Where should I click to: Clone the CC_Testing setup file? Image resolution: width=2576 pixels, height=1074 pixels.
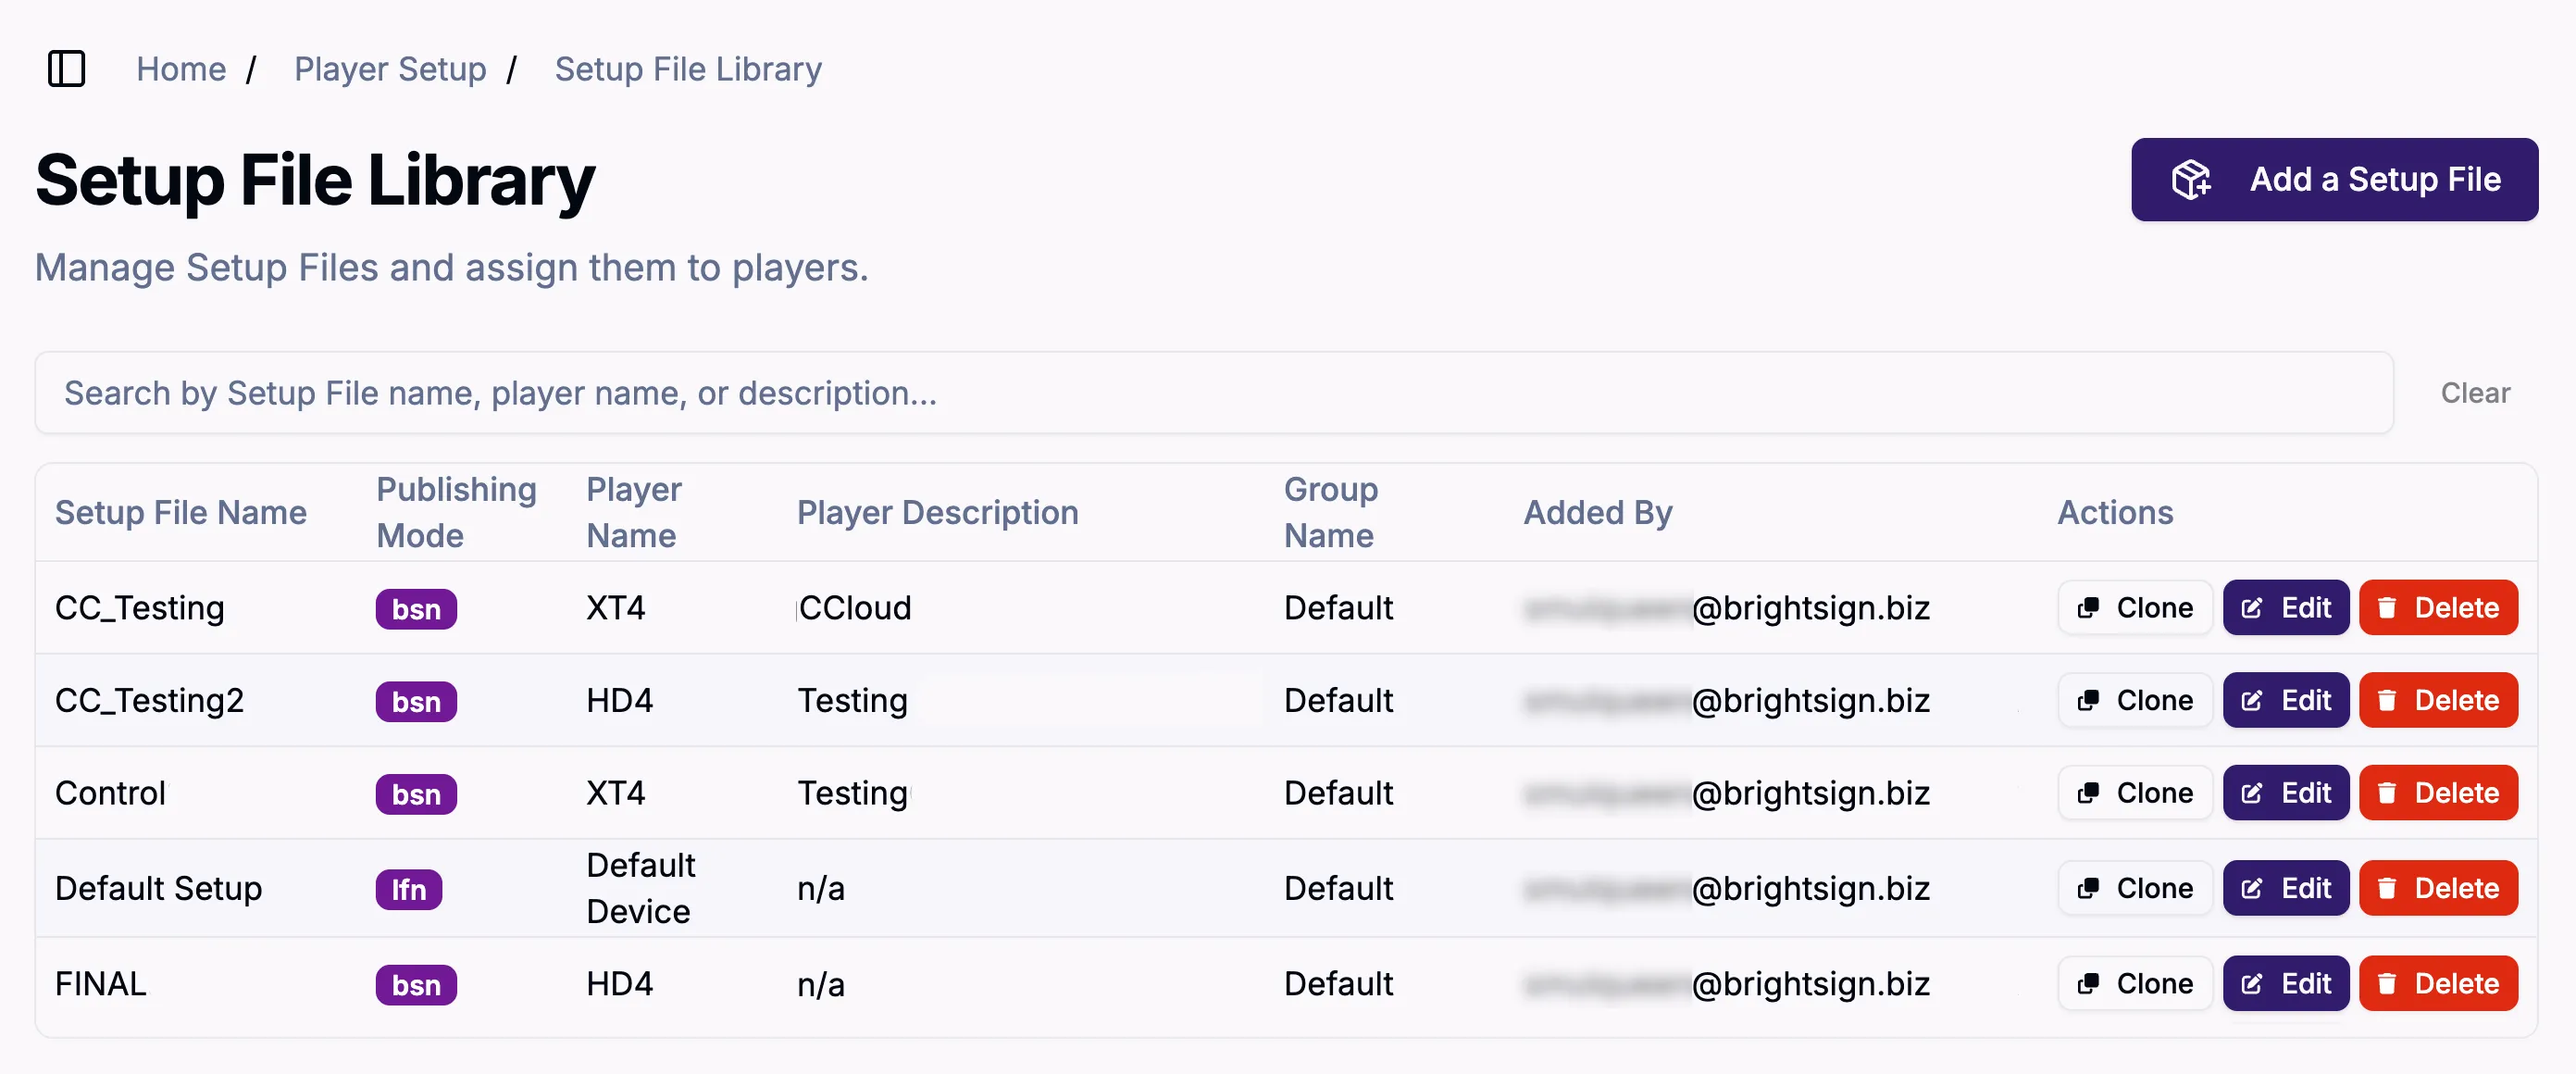[x=2135, y=608]
